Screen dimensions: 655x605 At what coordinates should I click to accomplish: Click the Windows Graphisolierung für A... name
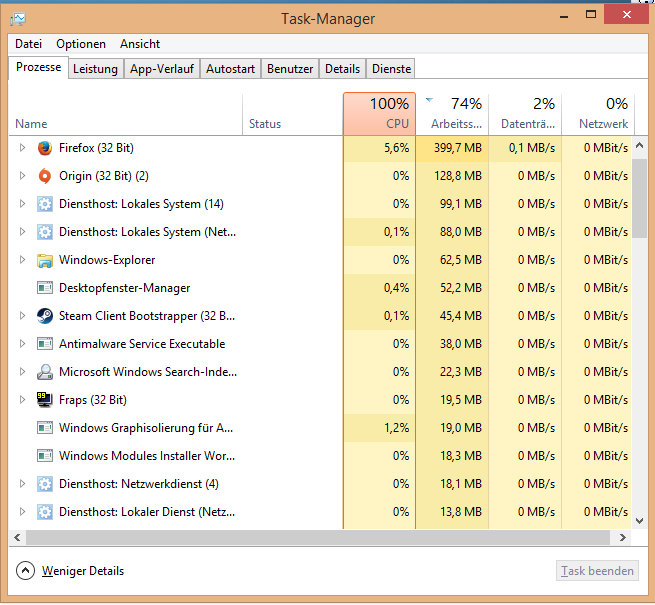pos(146,428)
